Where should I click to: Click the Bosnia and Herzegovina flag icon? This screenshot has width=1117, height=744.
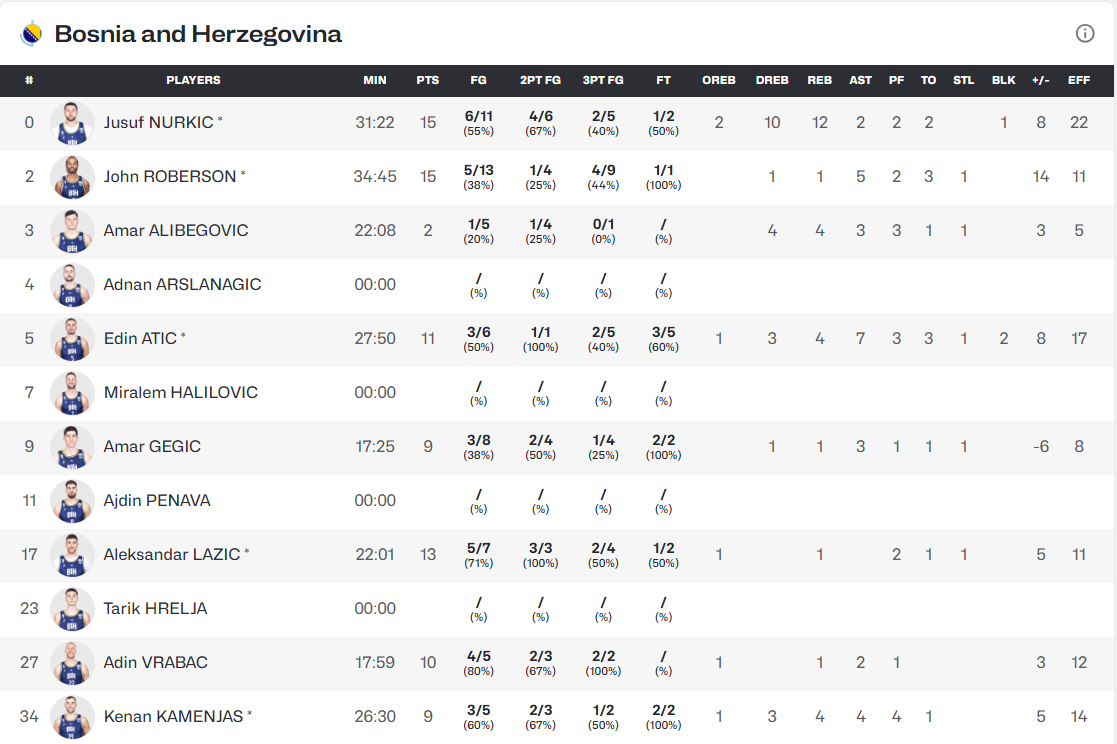tap(32, 34)
